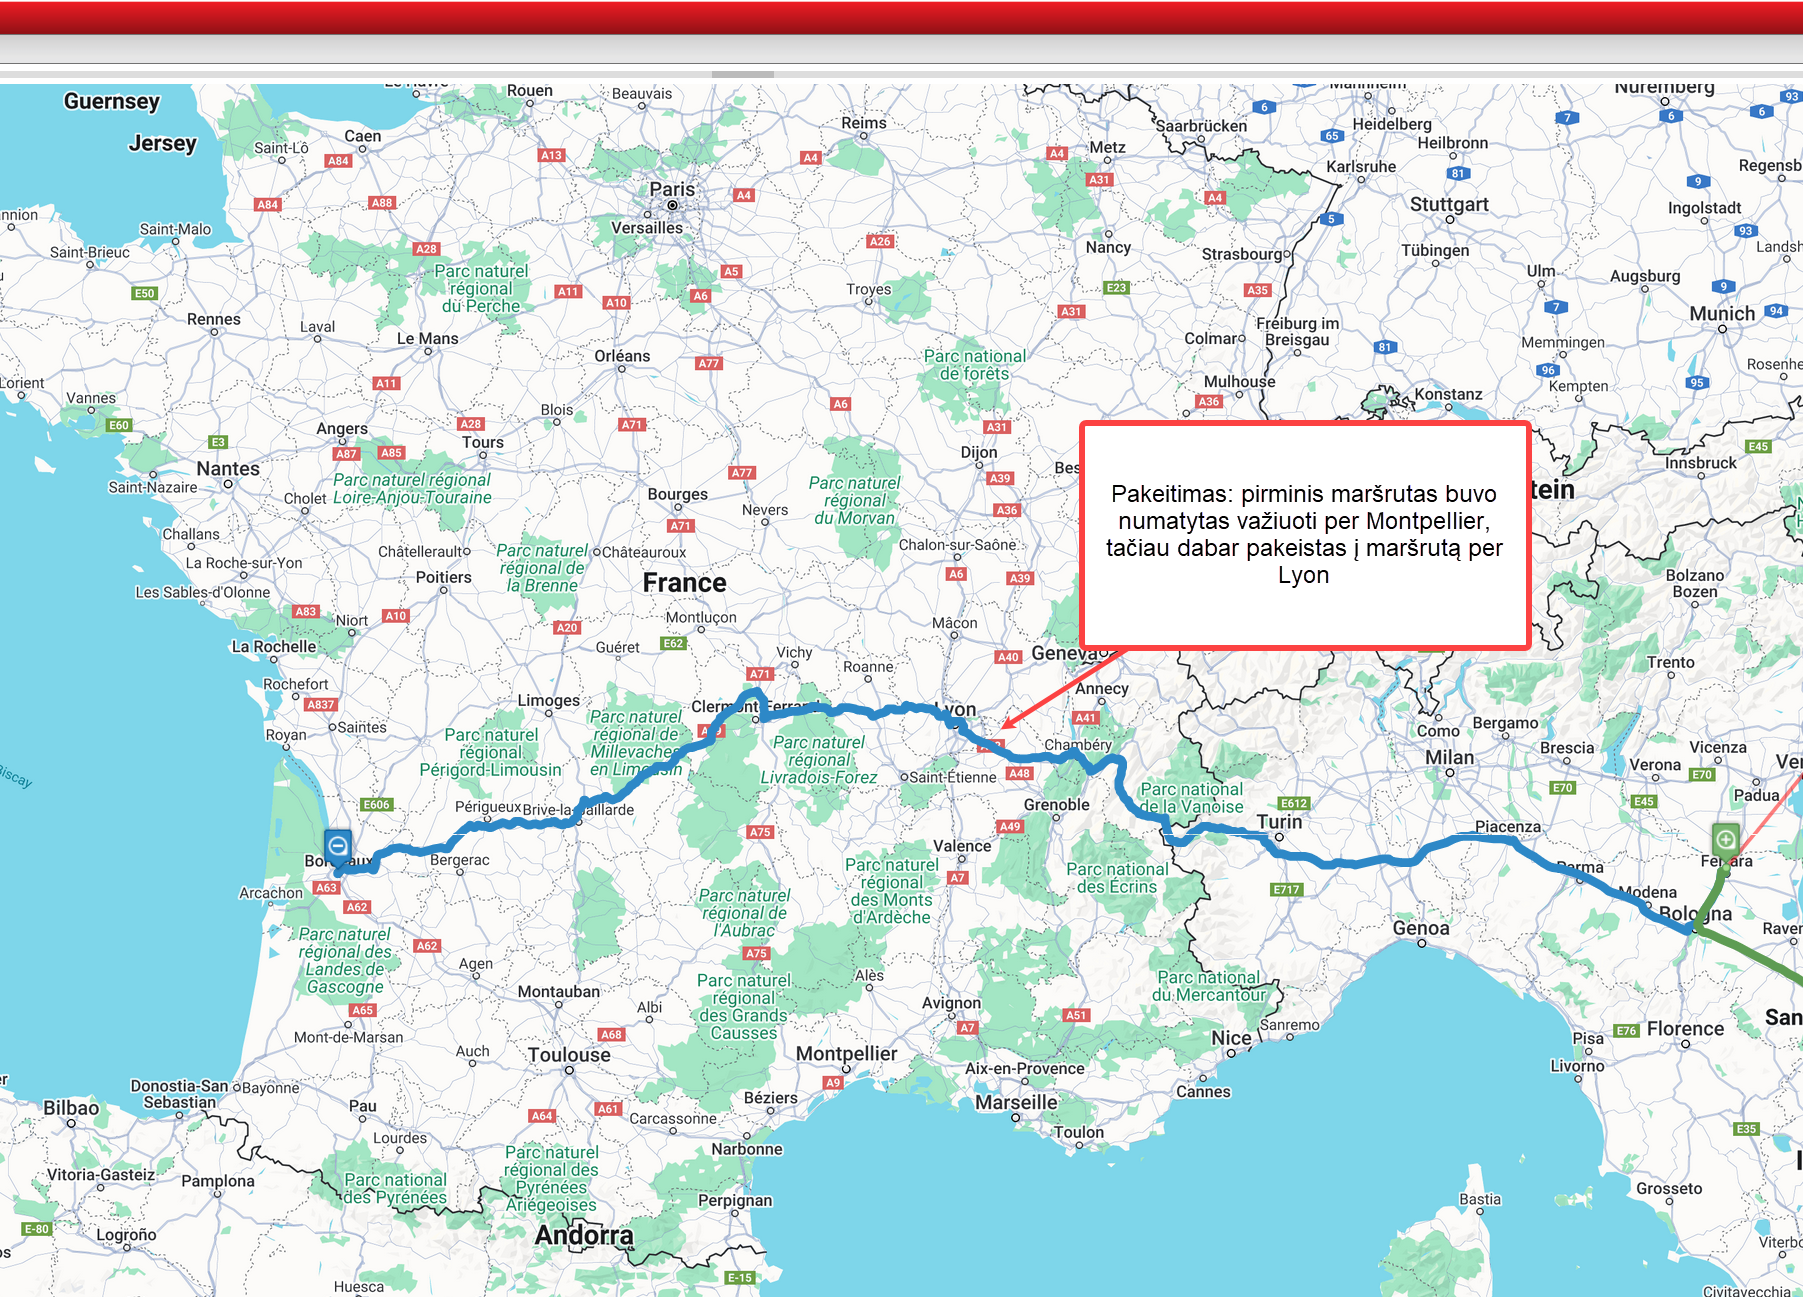
Task: Click the Orléans city label
Action: pos(622,356)
